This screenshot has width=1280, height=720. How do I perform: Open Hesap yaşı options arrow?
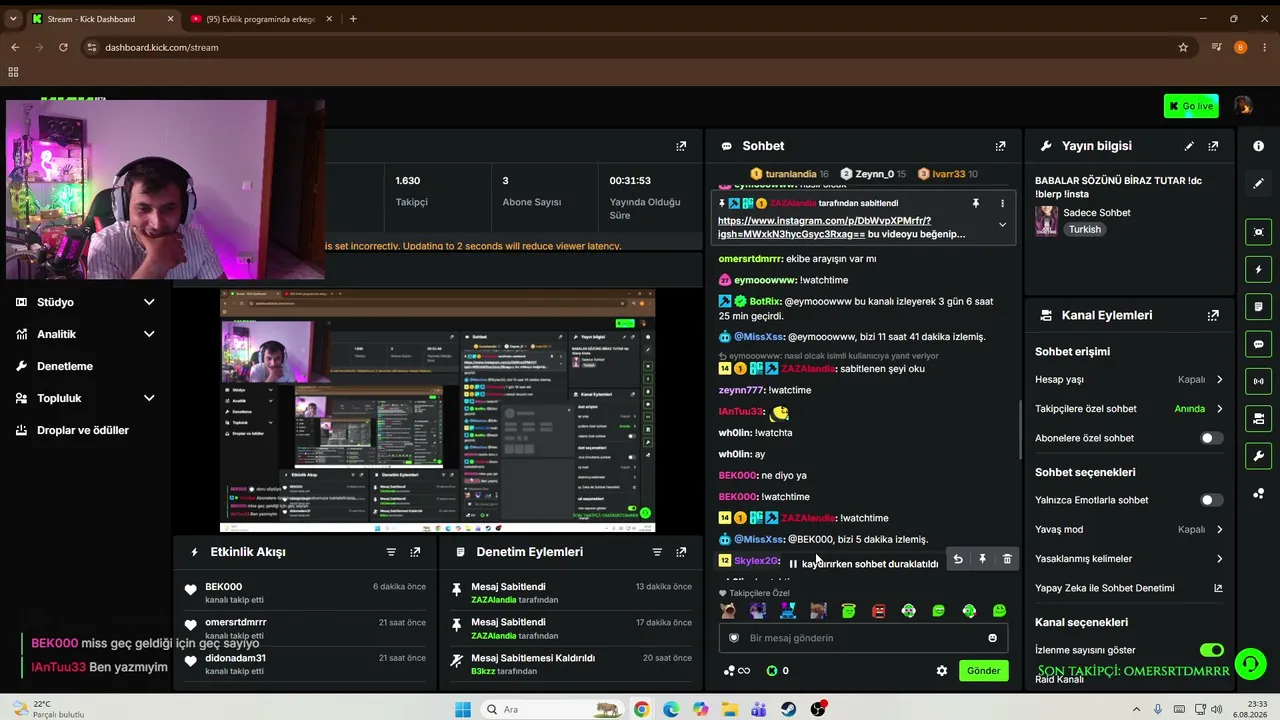pos(1219,380)
